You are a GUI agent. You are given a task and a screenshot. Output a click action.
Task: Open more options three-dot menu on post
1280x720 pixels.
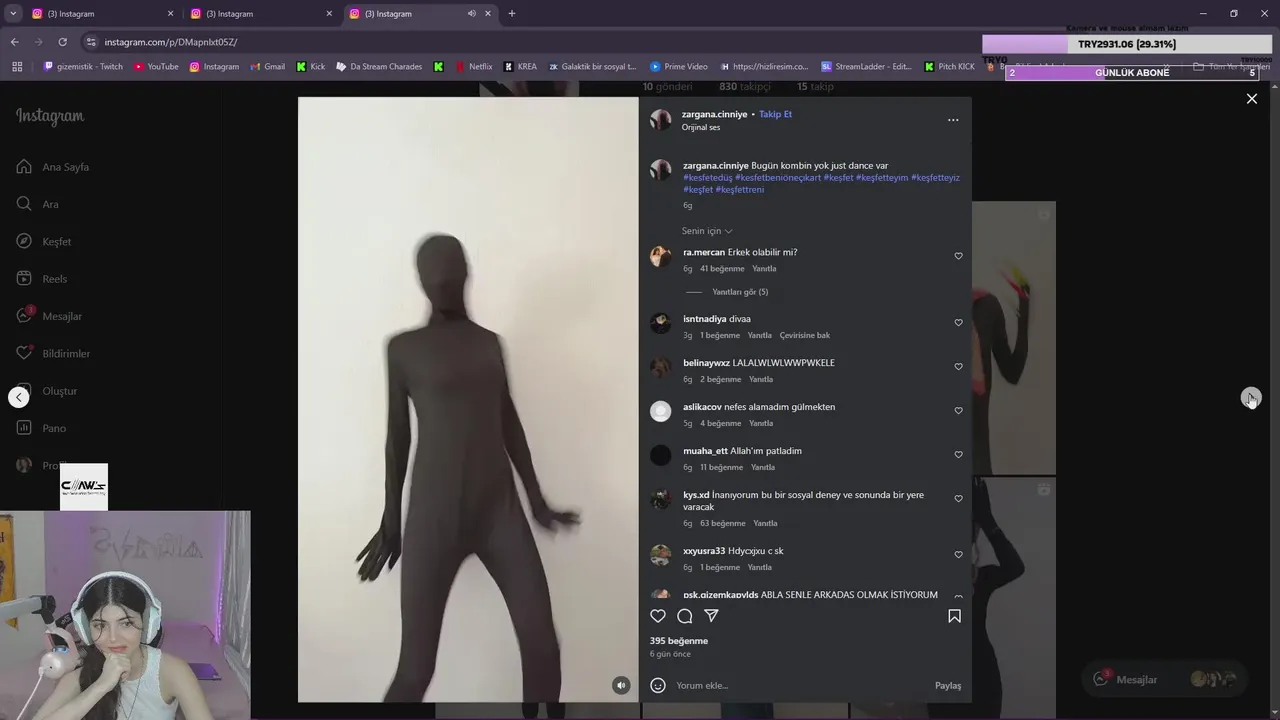coord(953,120)
